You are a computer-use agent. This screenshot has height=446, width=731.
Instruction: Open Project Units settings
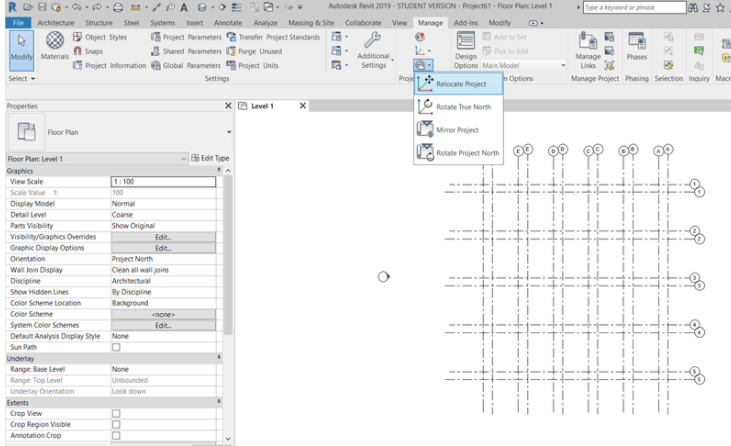[252, 66]
